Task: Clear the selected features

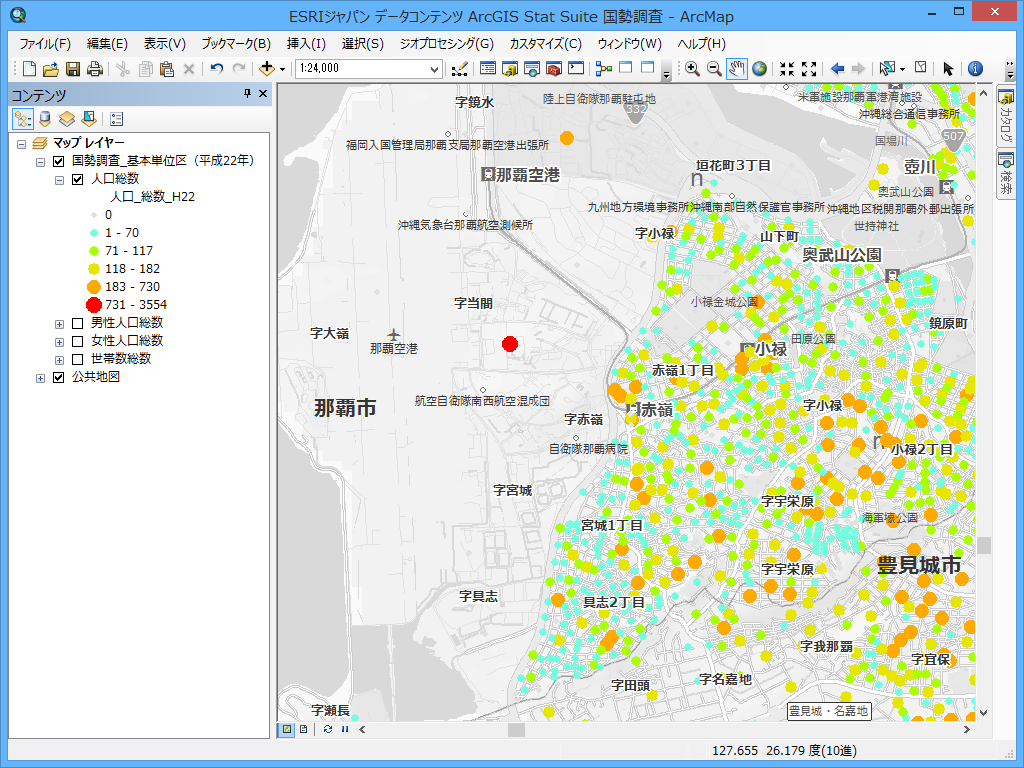Action: pyautogui.click(x=921, y=67)
